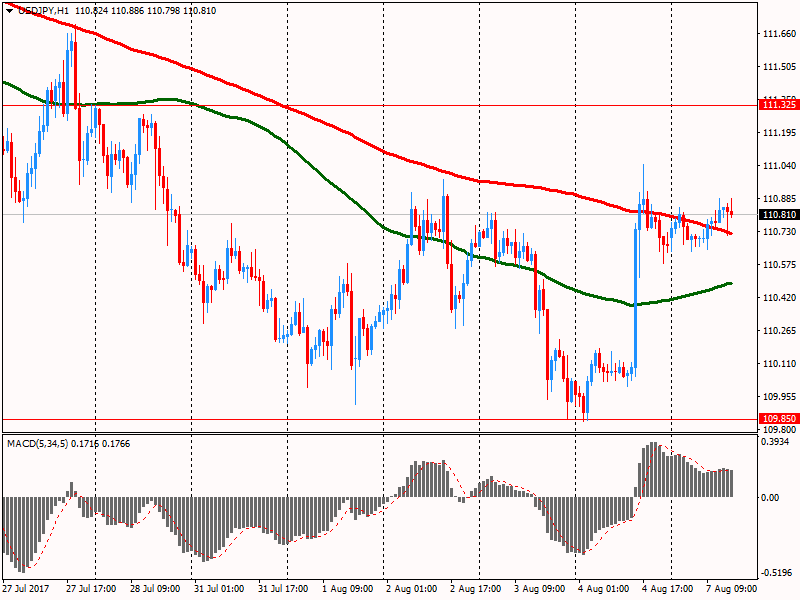Click the 111.505 price scale value

point(779,67)
